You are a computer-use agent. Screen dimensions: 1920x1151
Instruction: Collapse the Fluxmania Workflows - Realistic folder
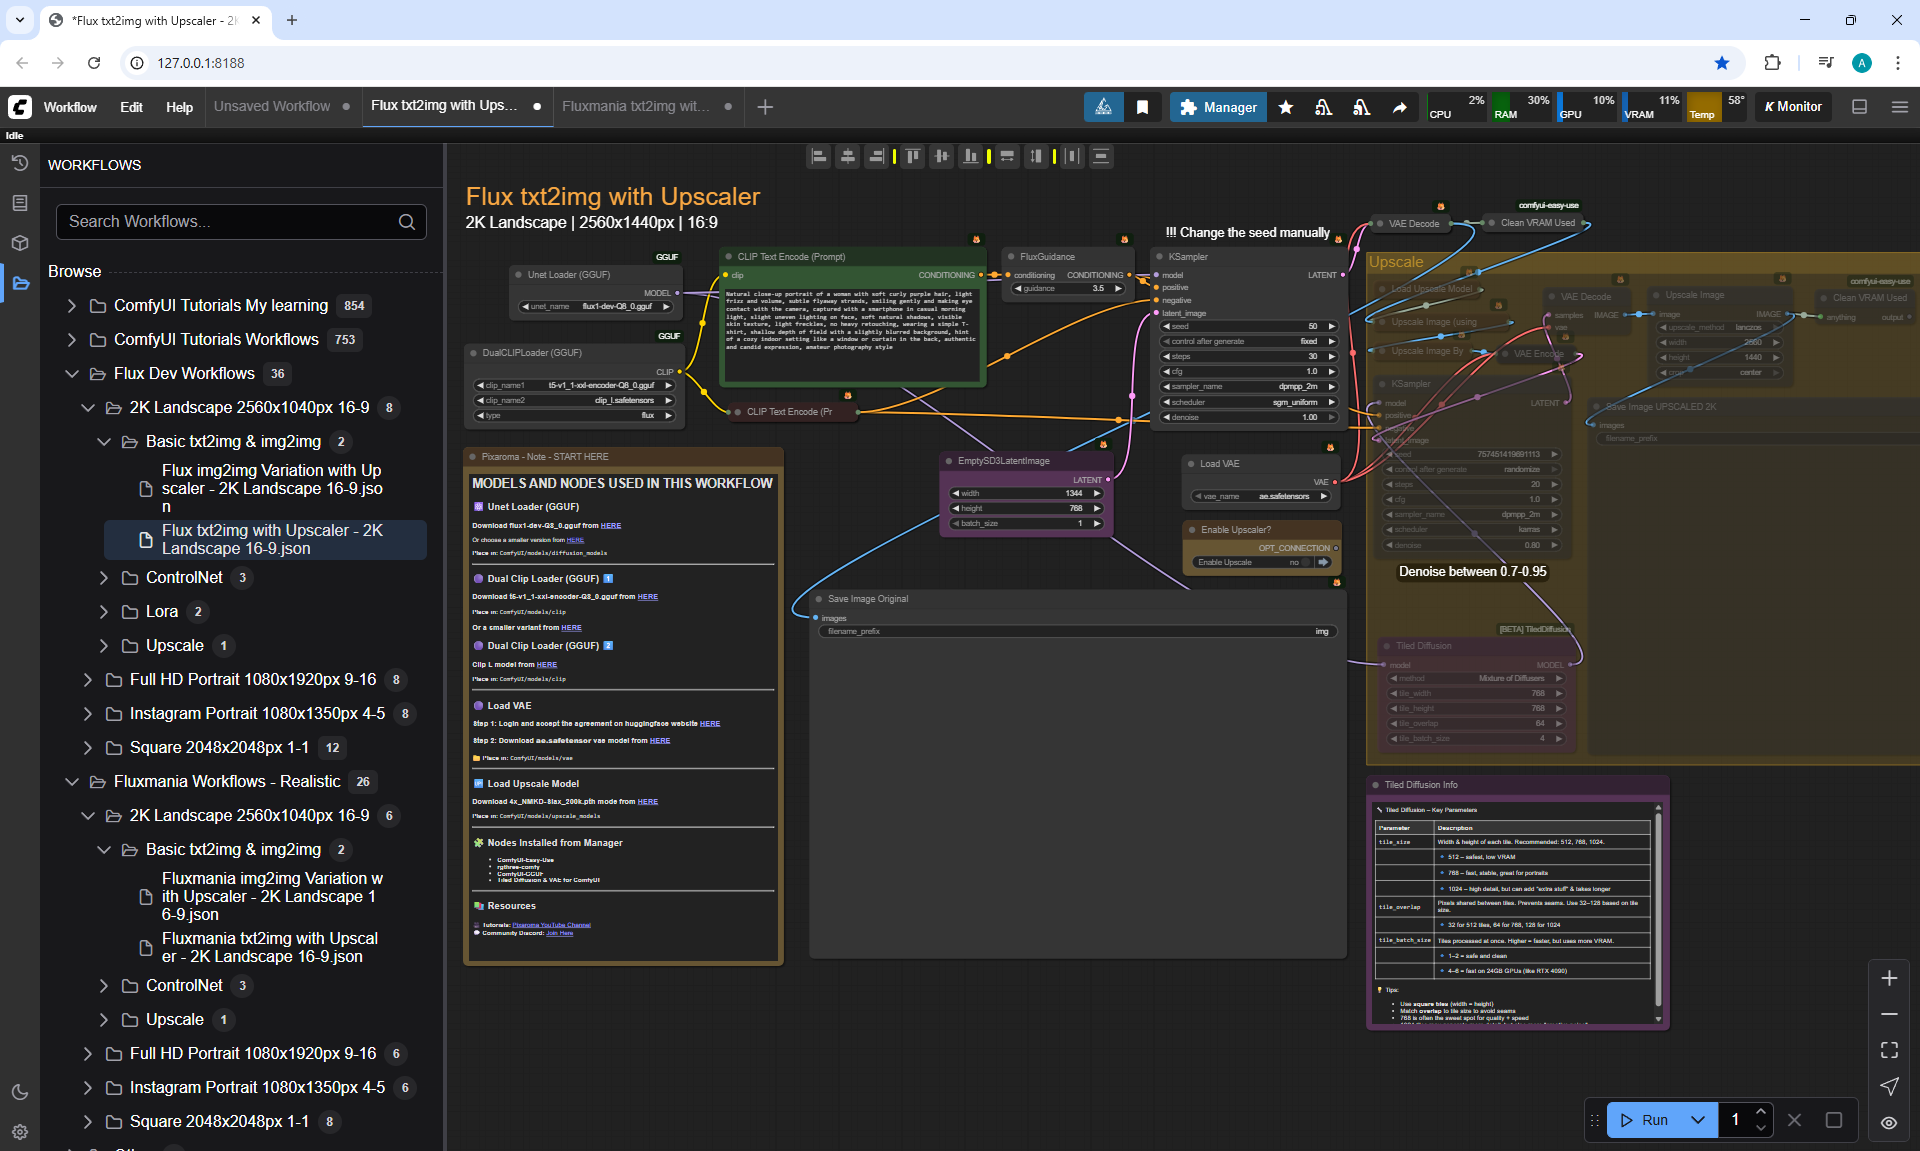[72, 781]
